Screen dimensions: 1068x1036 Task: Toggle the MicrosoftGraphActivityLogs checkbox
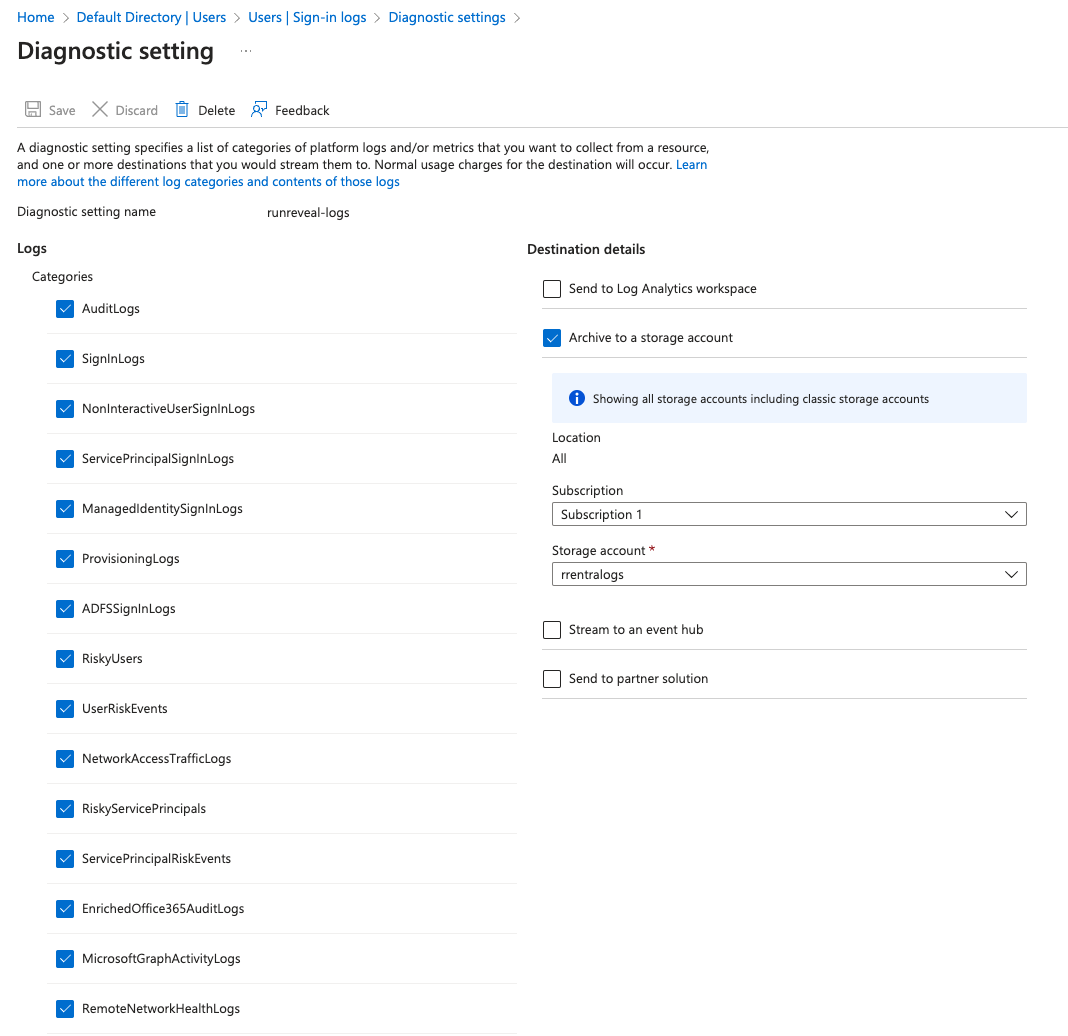(66, 959)
